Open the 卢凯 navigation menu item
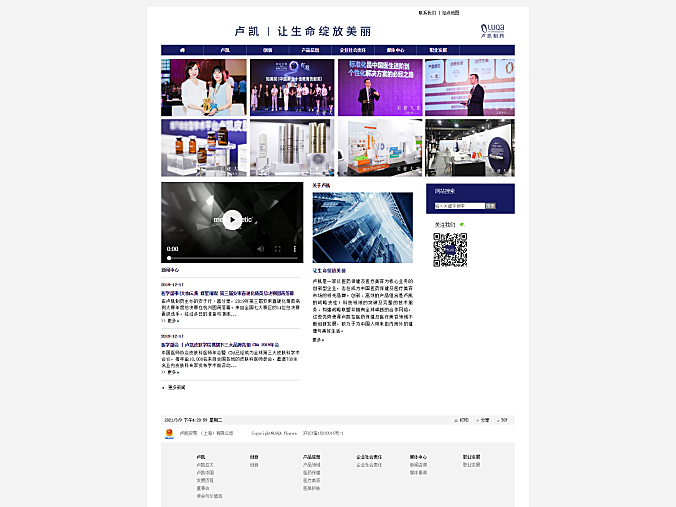The height and width of the screenshot is (507, 676). [225, 50]
